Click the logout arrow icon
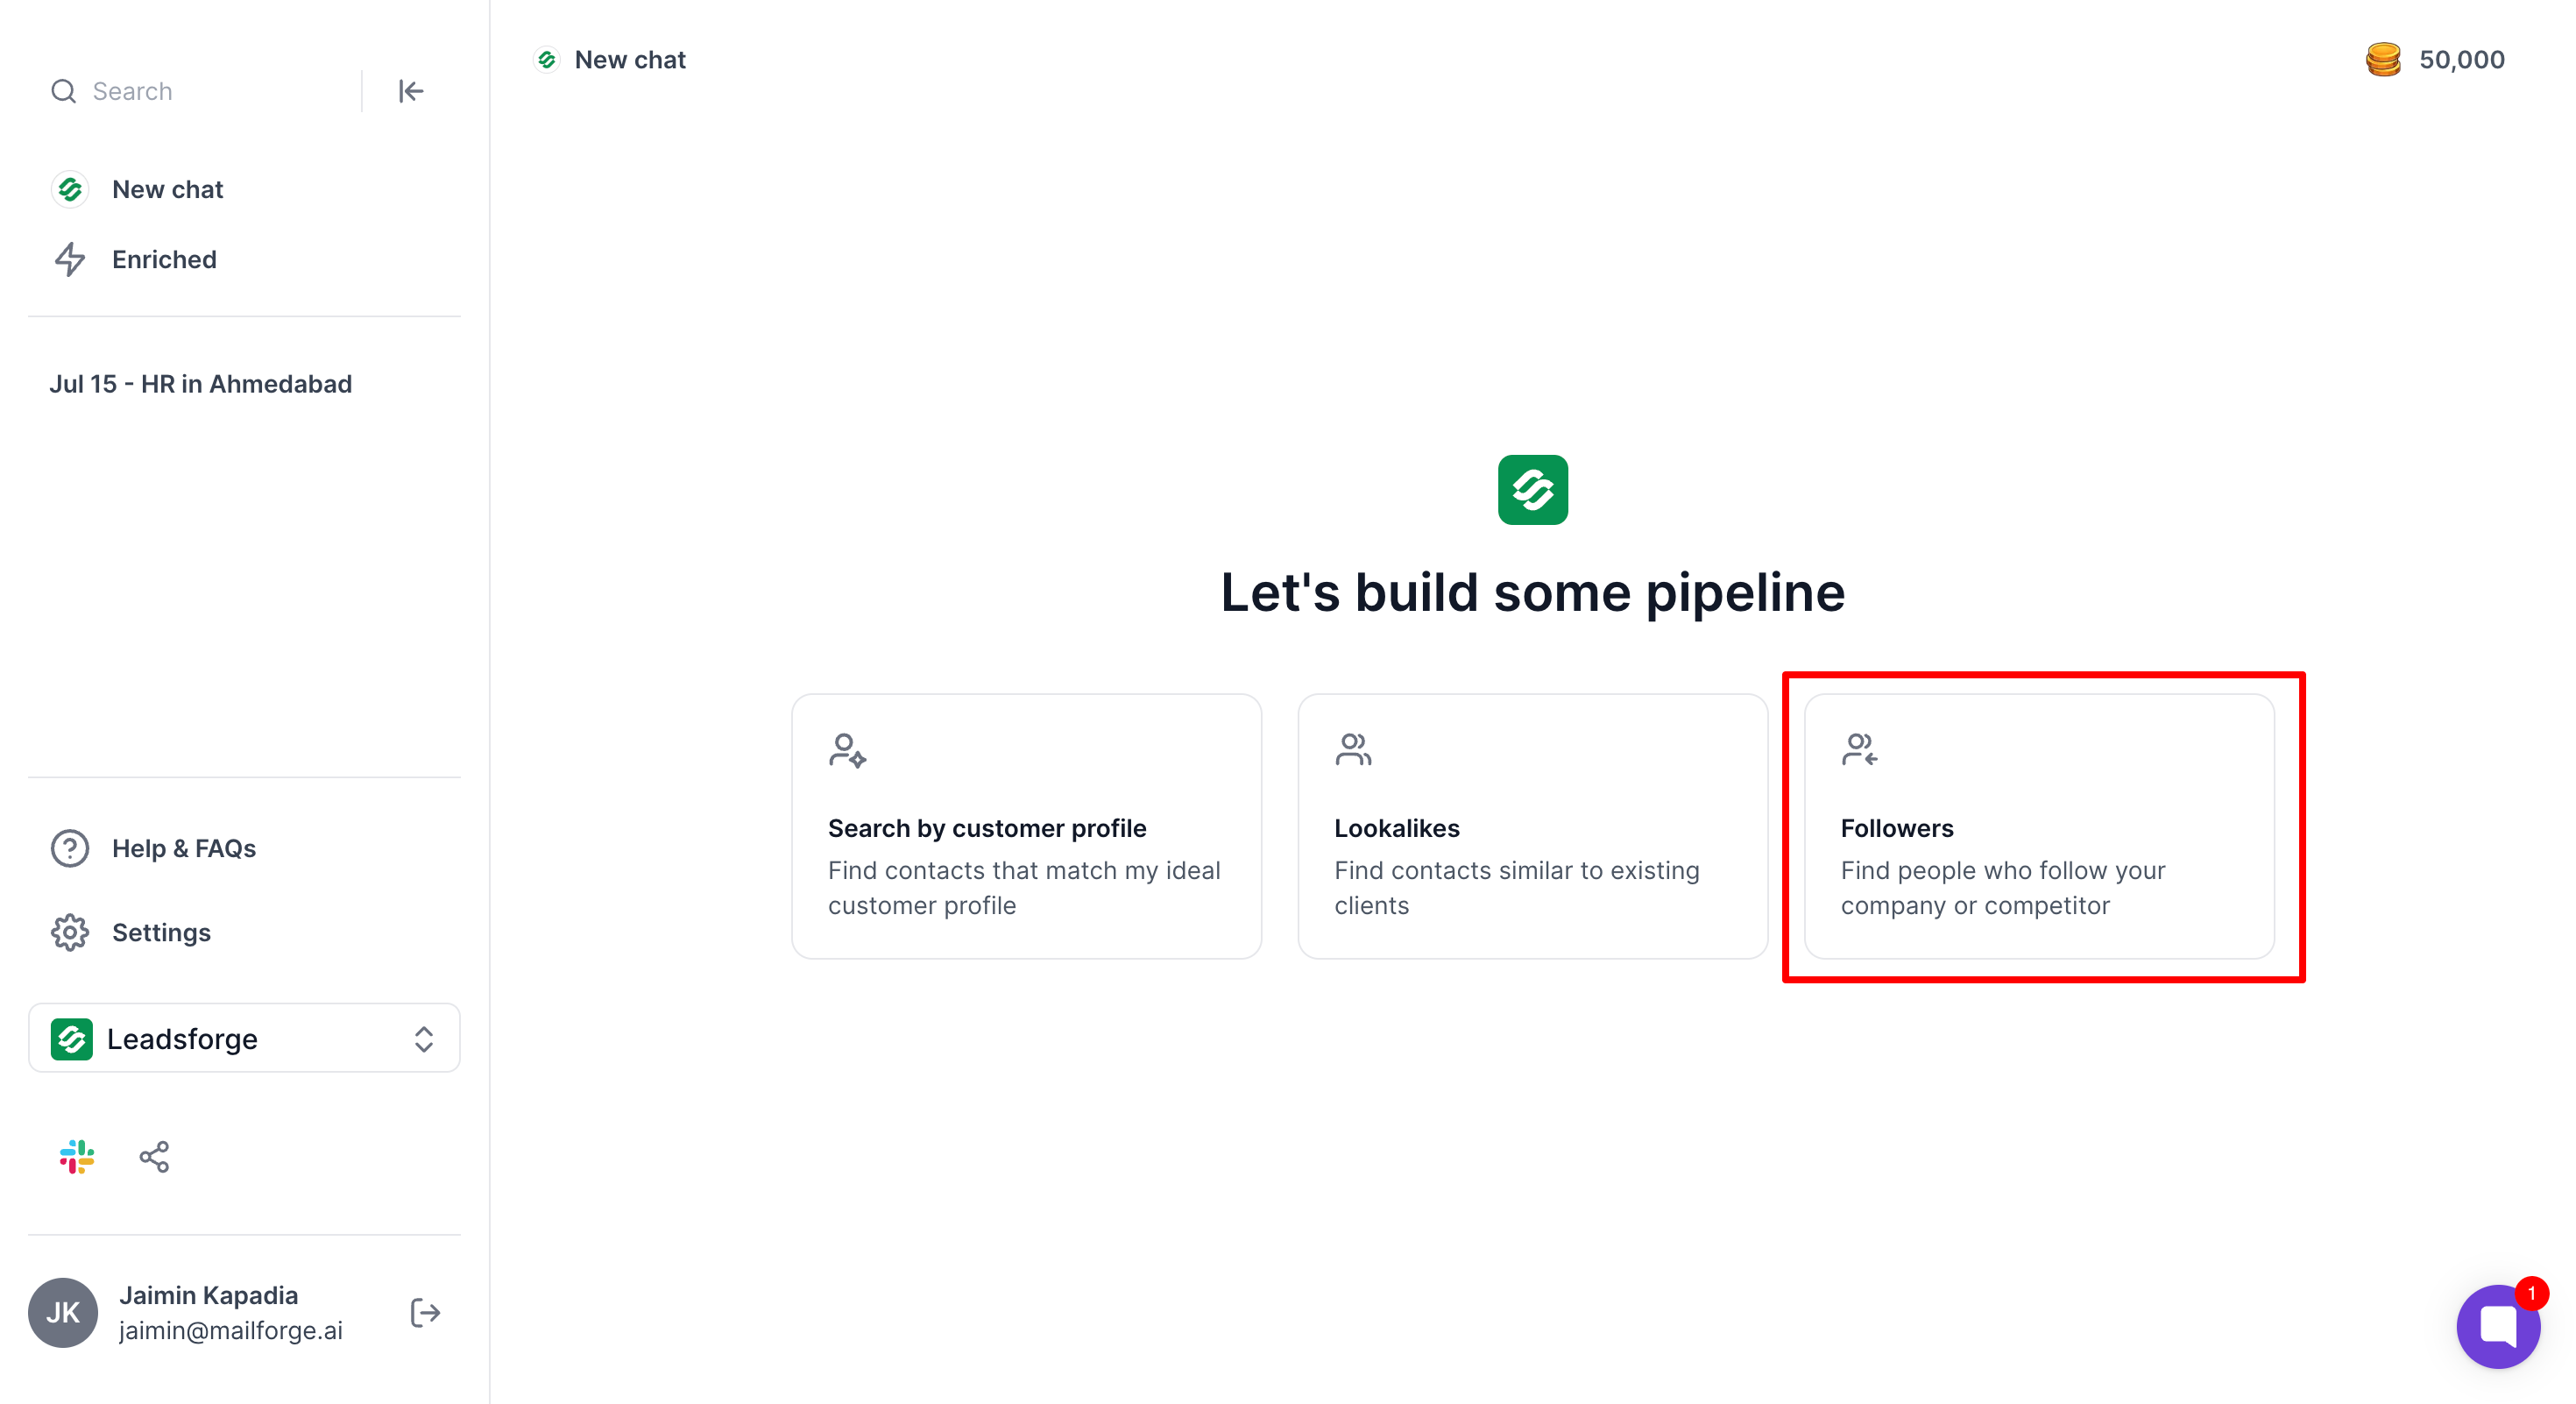2576x1404 pixels. coord(425,1312)
